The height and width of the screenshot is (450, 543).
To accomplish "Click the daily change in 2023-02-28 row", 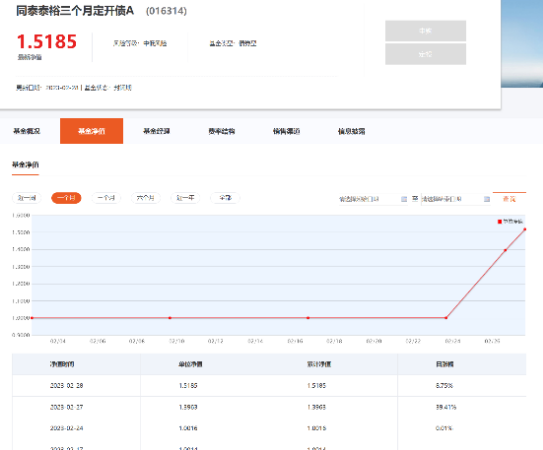I will pos(444,386).
